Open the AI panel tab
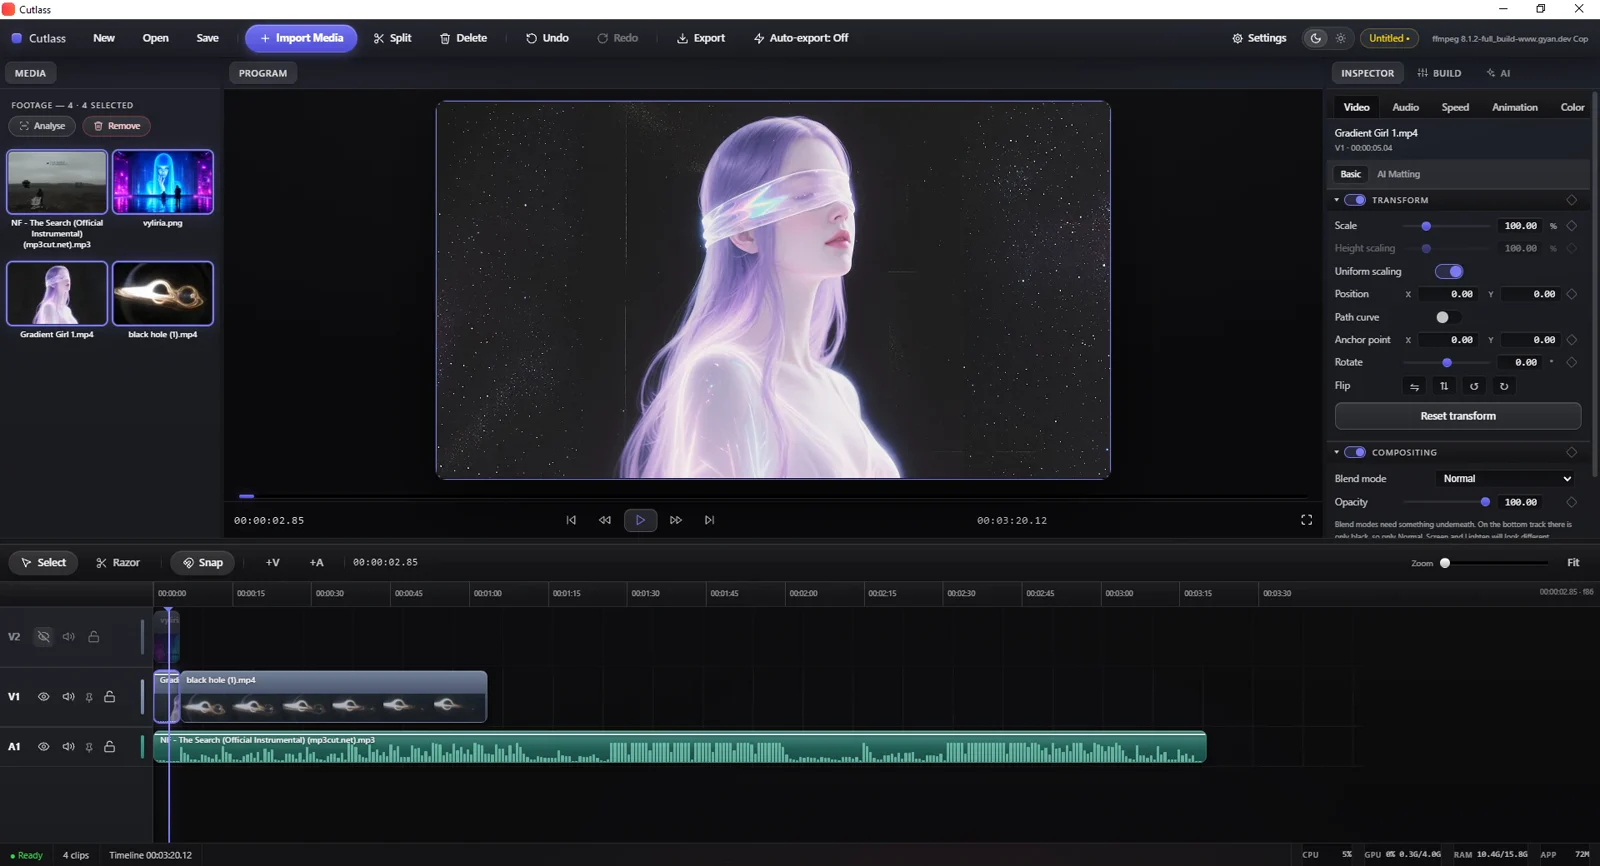 (1498, 73)
